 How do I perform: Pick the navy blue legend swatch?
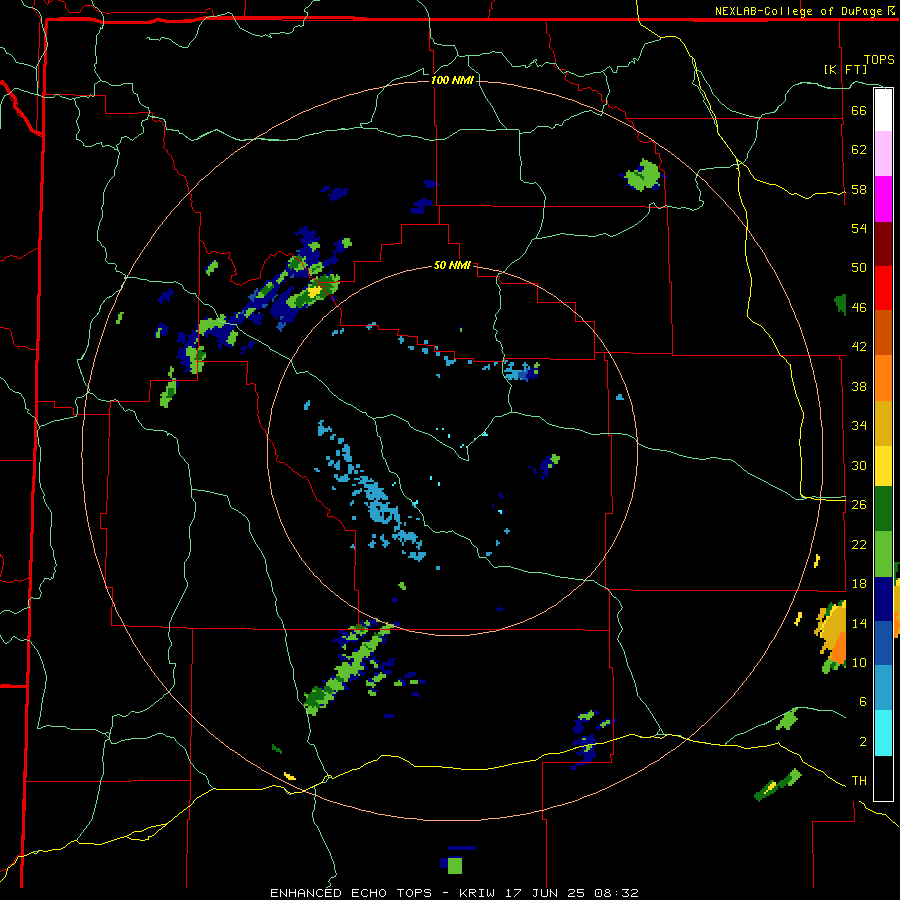pyautogui.click(x=883, y=599)
